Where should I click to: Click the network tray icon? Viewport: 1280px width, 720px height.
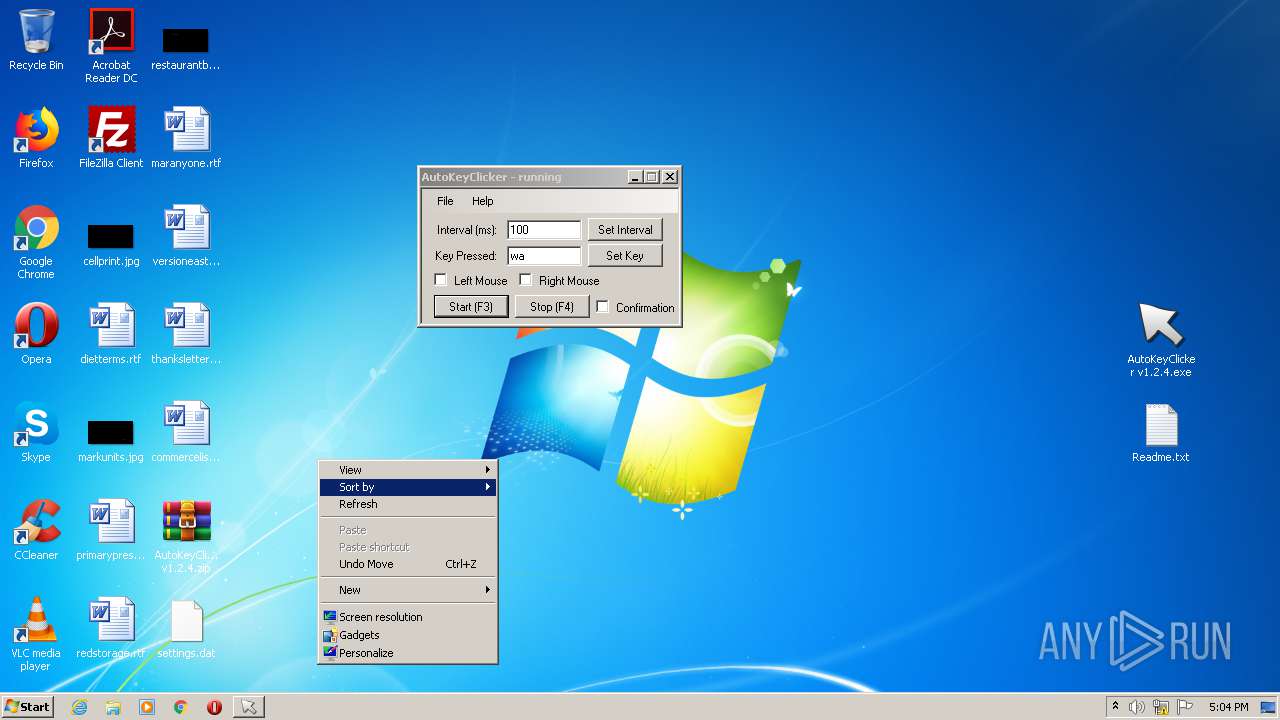coord(1161,707)
